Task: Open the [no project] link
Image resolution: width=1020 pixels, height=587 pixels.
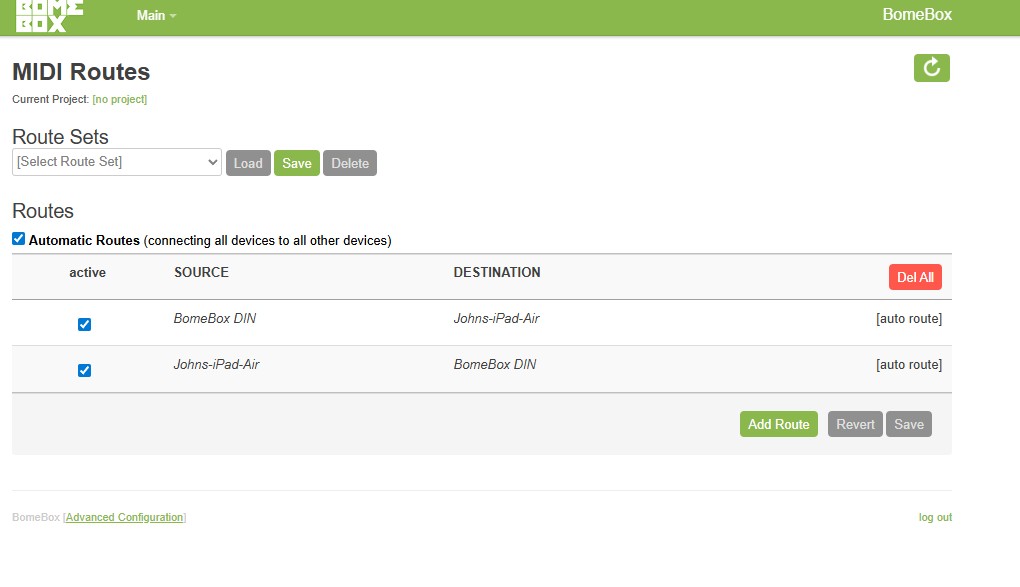Action: 120,99
